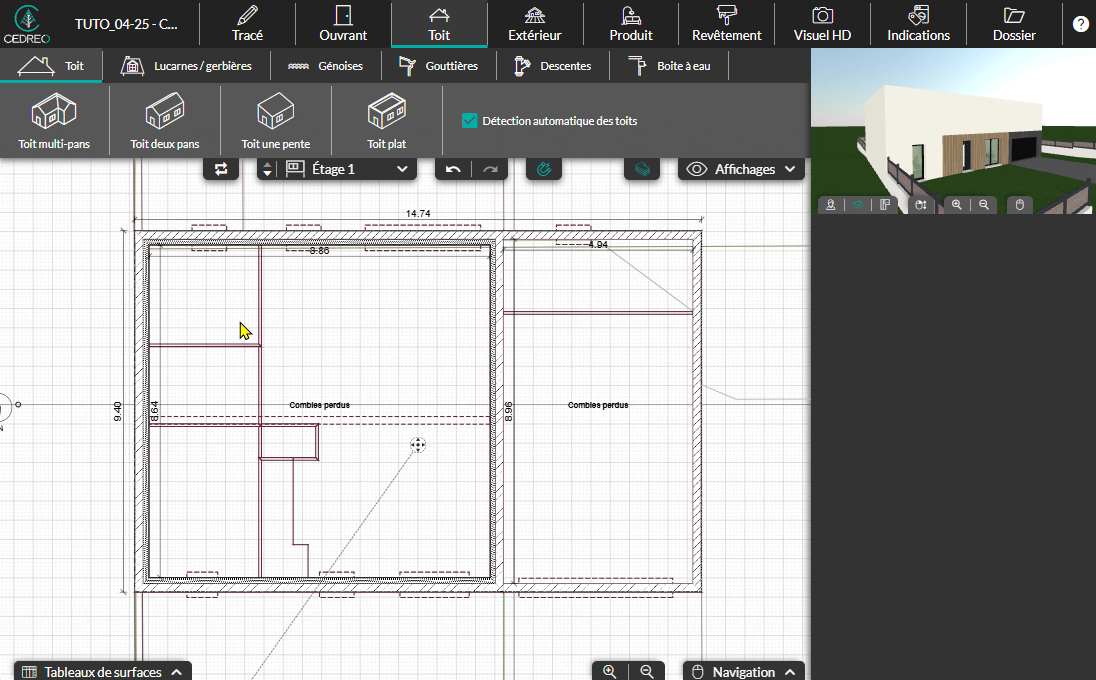Select the Toit multi-pans roof tool
The width and height of the screenshot is (1096, 680).
[54, 121]
